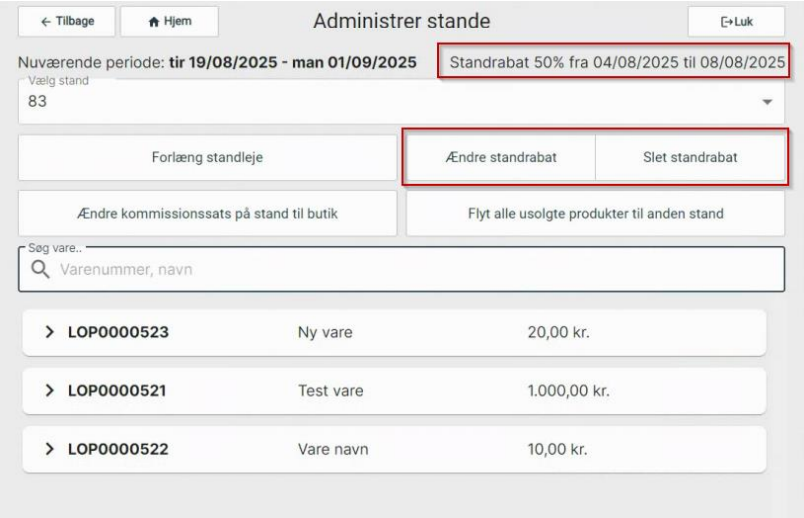This screenshot has width=804, height=518.
Task: Choose Flyt alle usolgte produkter til anden stand
Action: pyautogui.click(x=595, y=213)
